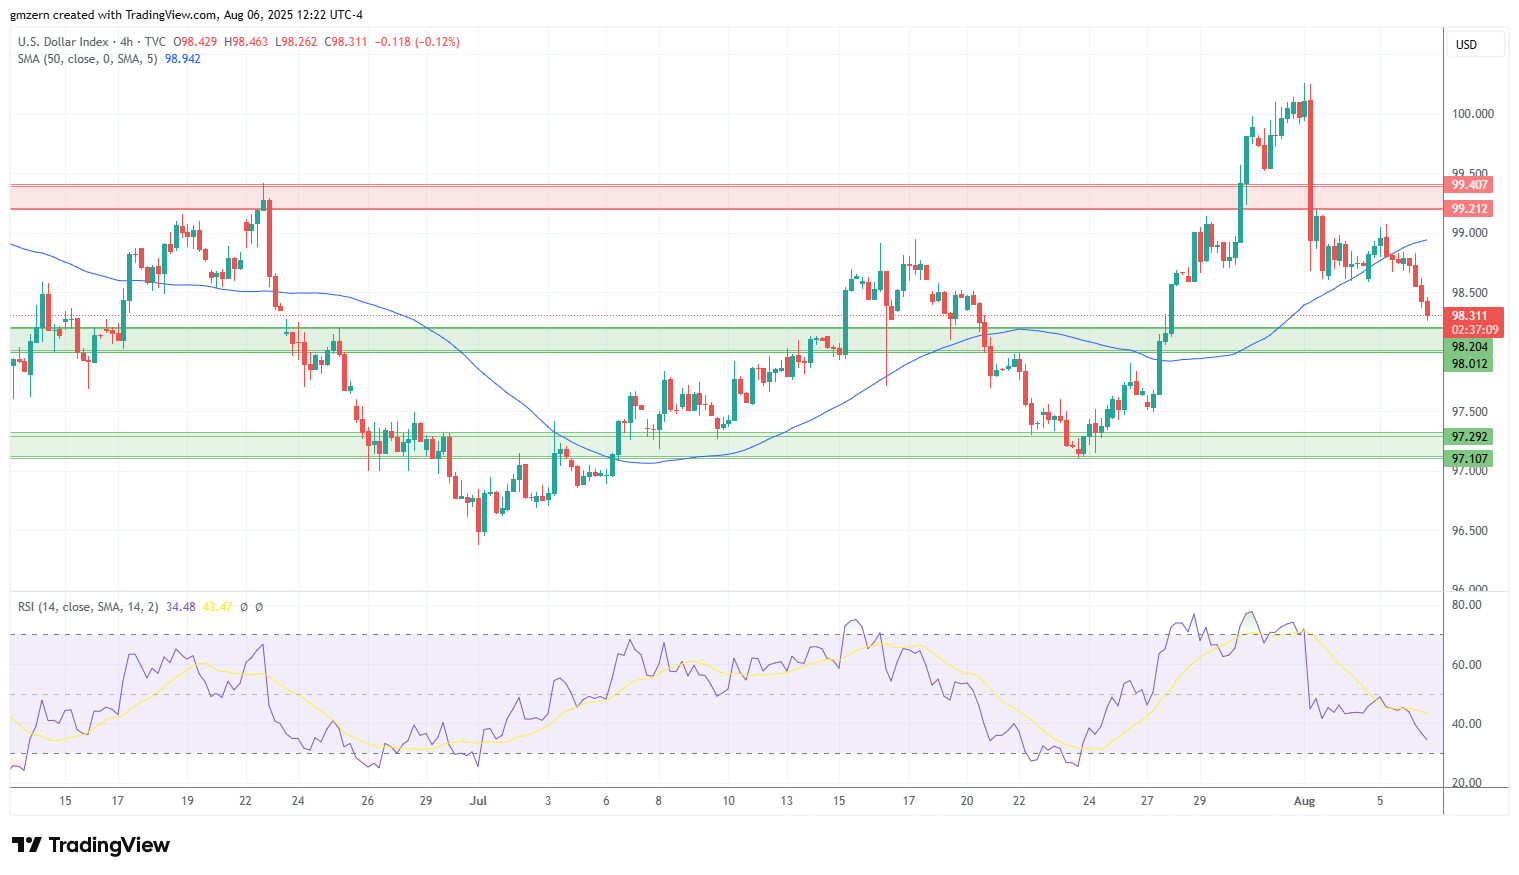The height and width of the screenshot is (875, 1519).
Task: Click the 100.000 price axis tick
Action: [x=1473, y=114]
